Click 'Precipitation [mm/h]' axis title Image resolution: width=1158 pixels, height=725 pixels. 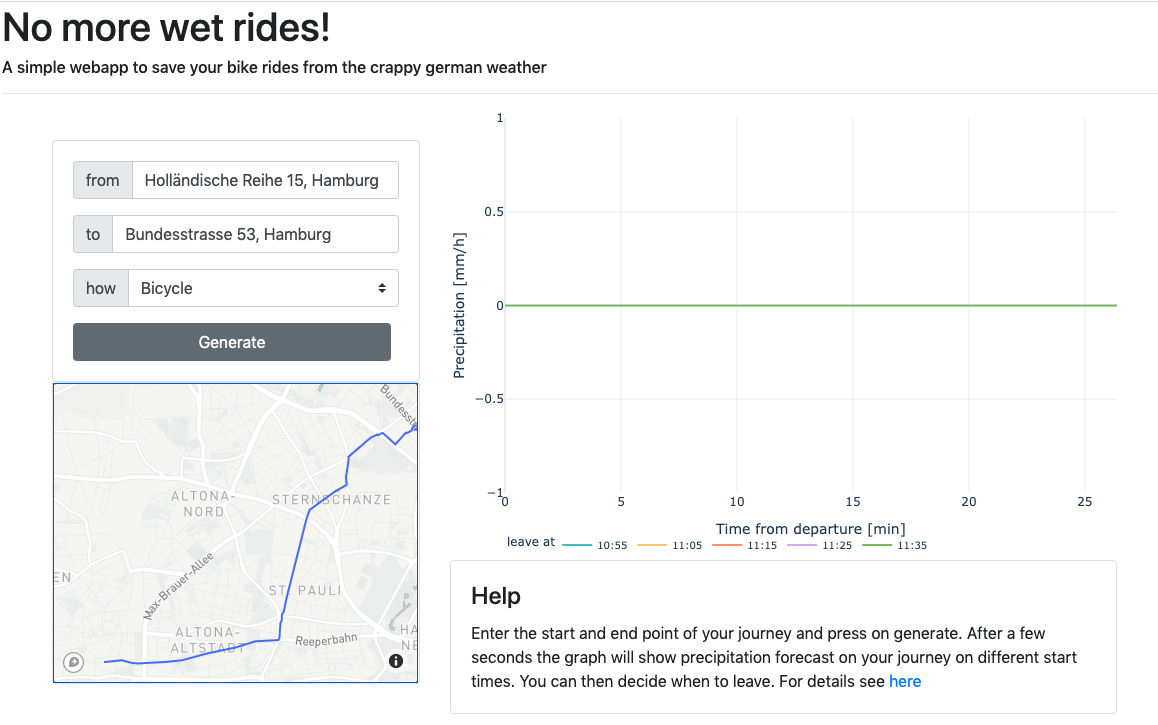click(x=459, y=306)
